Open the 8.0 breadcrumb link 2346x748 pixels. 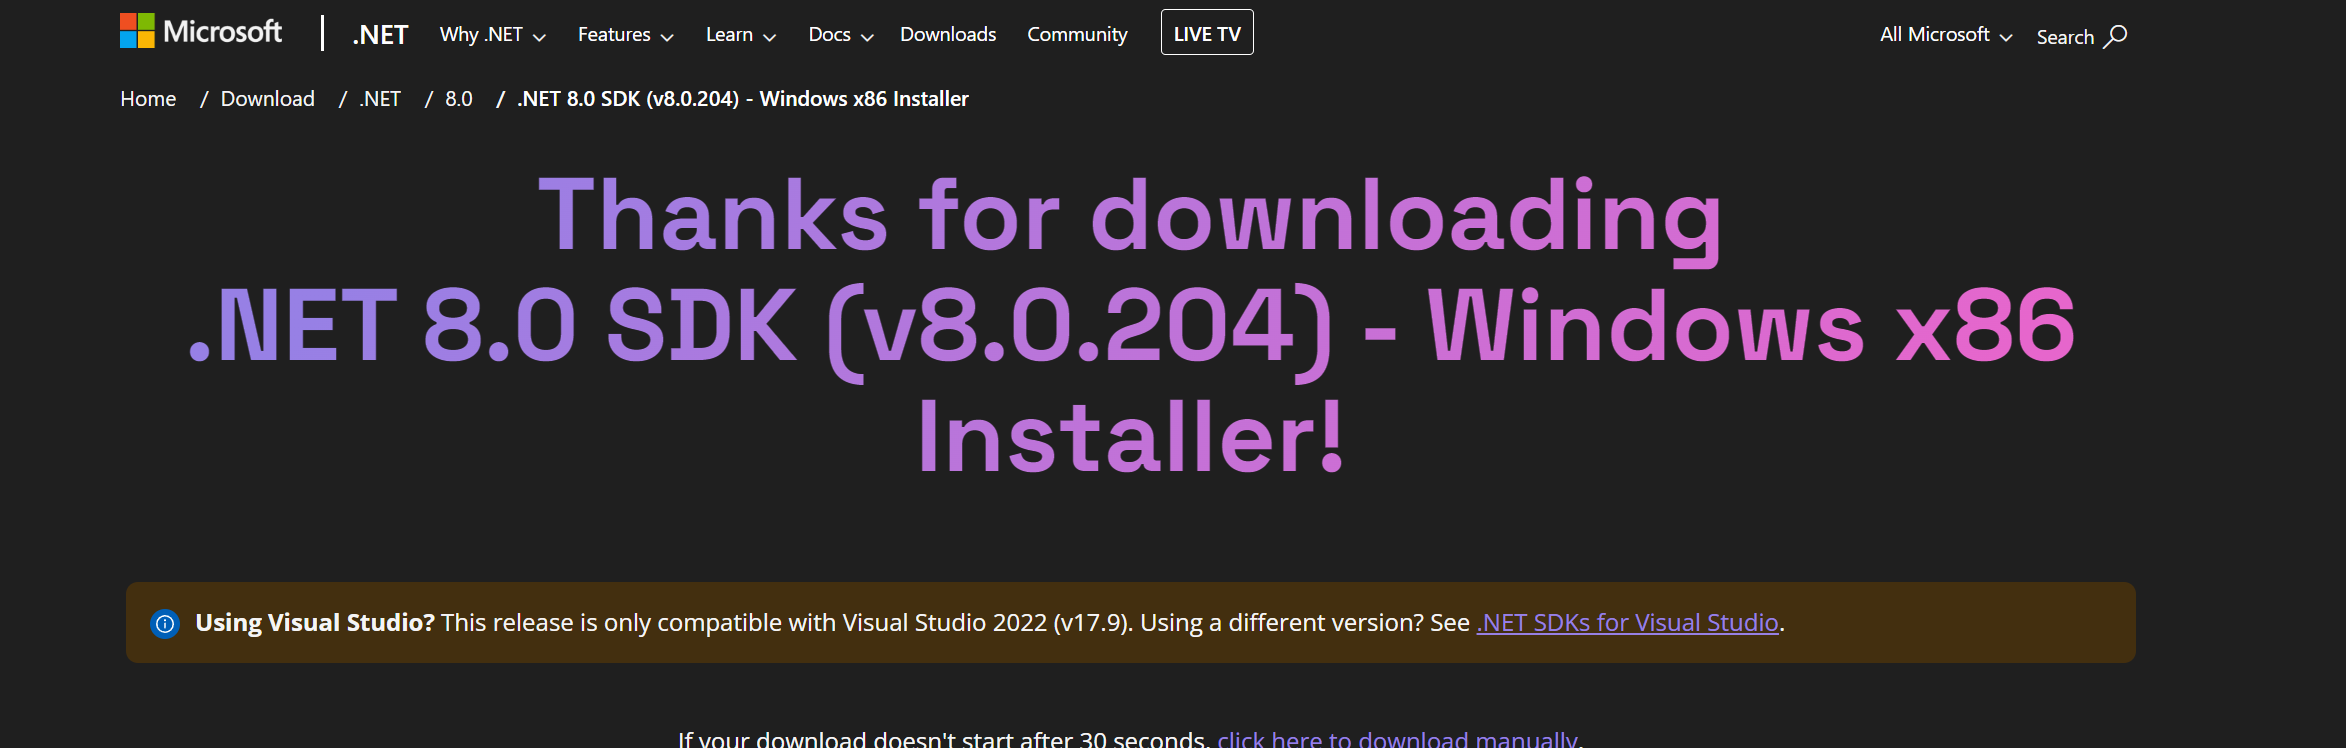pyautogui.click(x=459, y=99)
